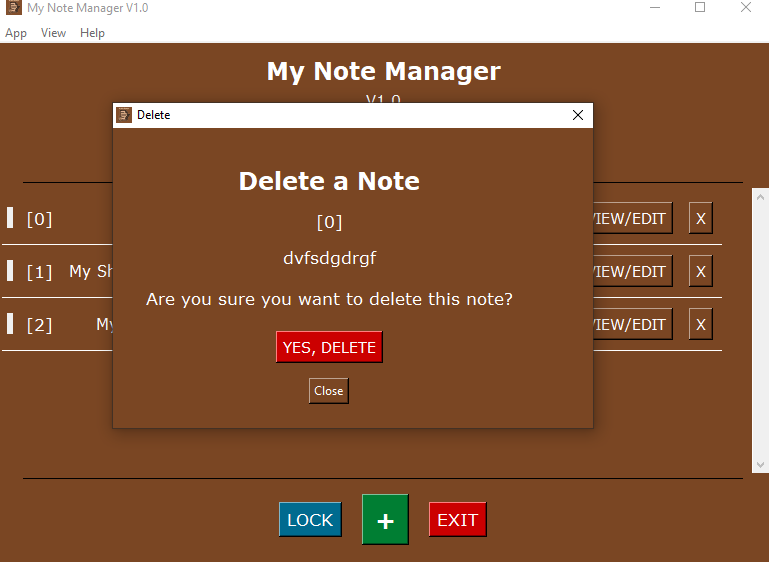Click the note text 'dvfsdgdrgf' in dialog
The height and width of the screenshot is (562, 769).
pos(330,258)
